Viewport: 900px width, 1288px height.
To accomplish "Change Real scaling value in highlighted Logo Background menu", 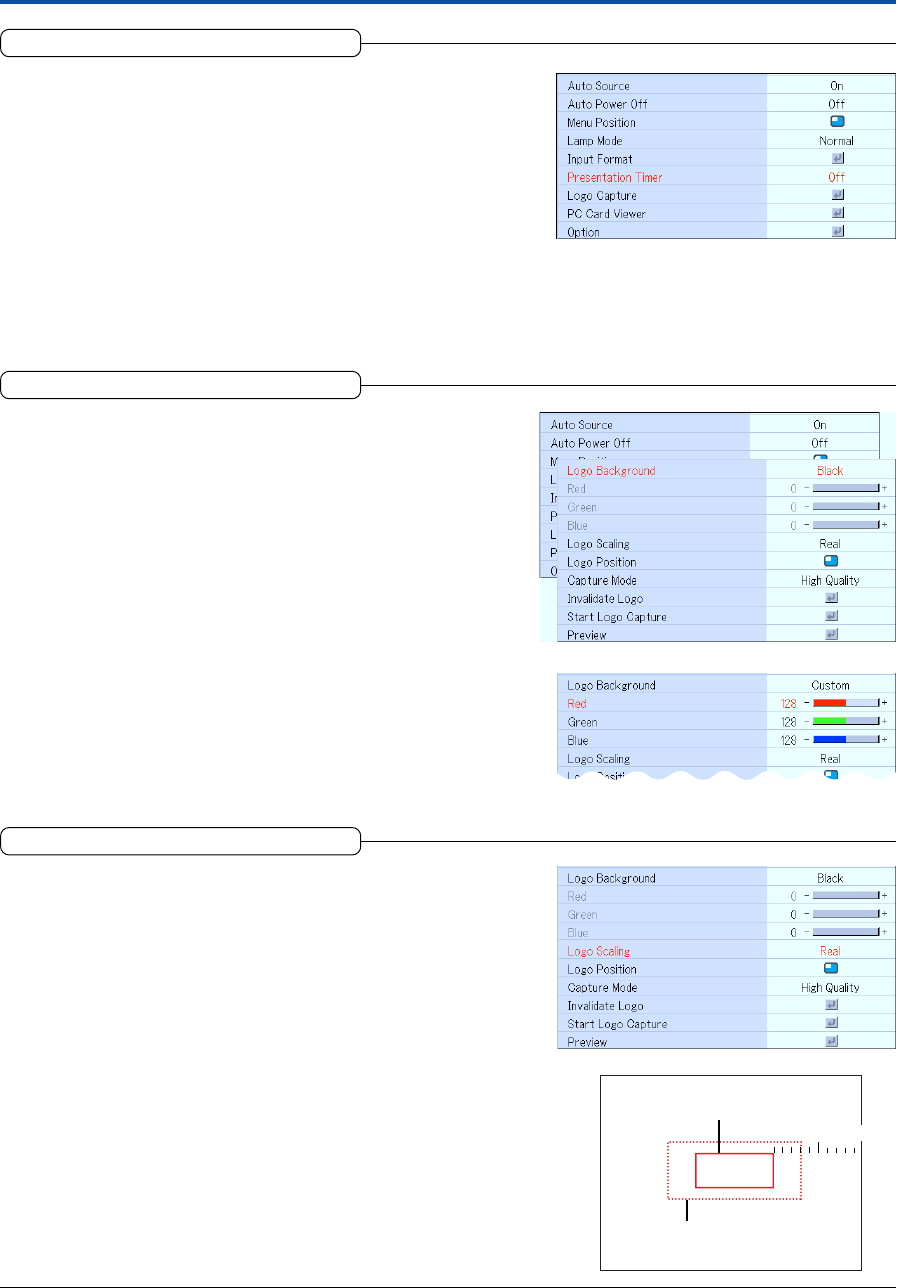I will pyautogui.click(x=830, y=544).
